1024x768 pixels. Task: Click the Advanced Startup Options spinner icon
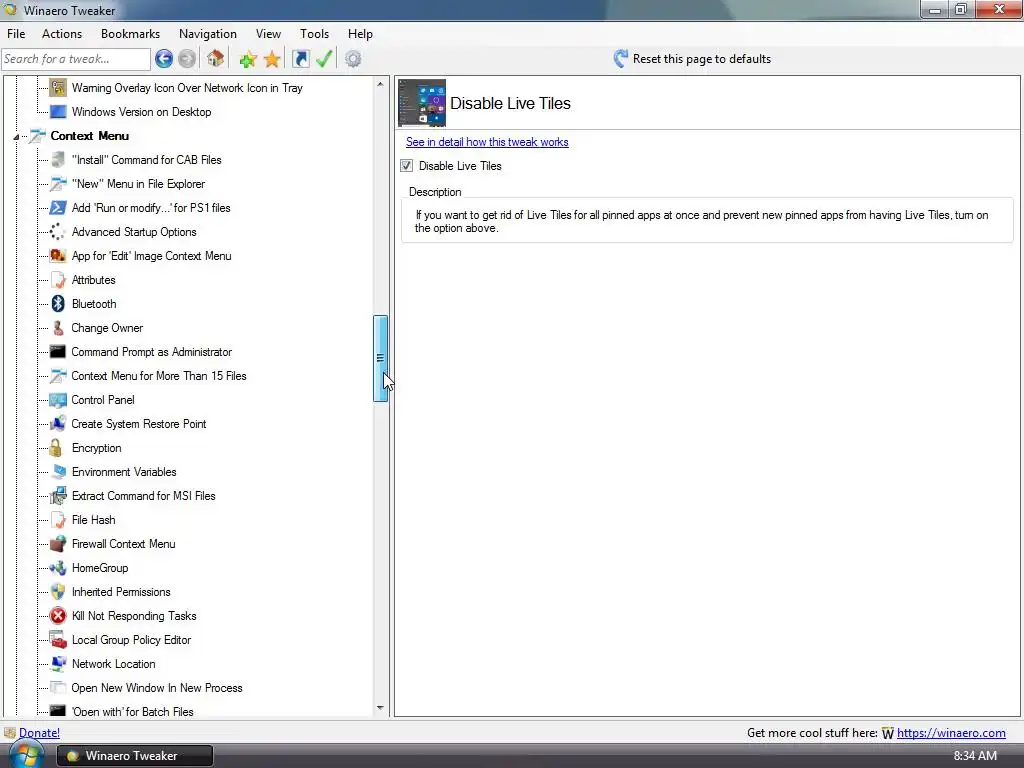[57, 232]
